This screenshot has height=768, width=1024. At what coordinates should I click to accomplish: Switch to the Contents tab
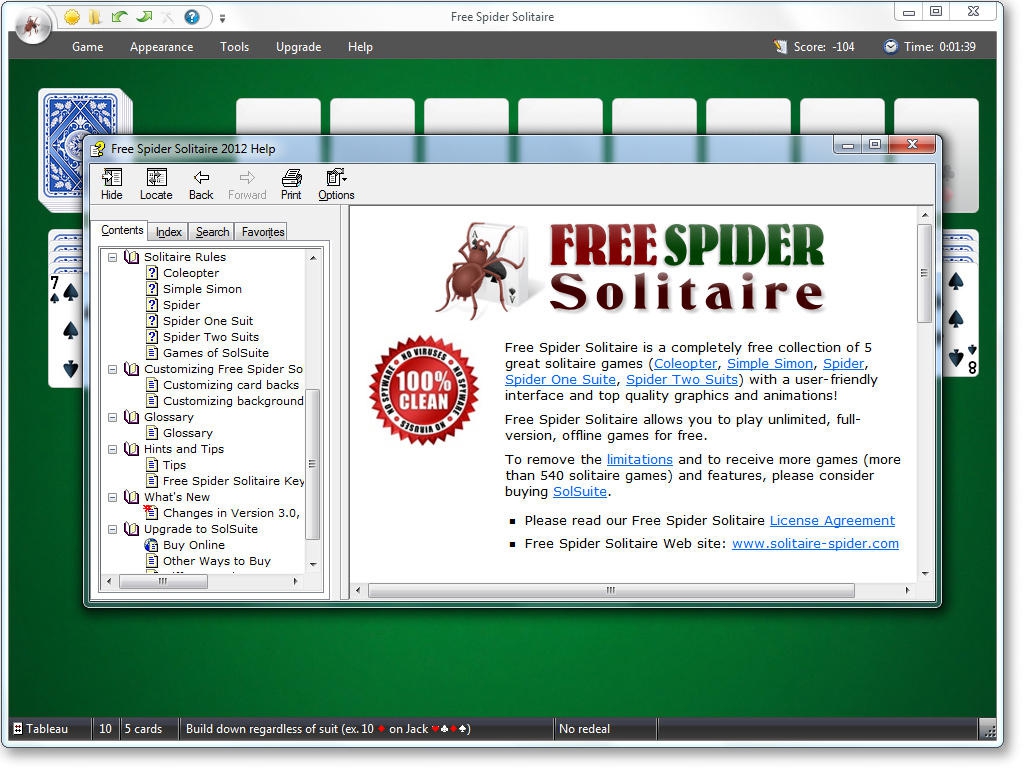tap(122, 231)
